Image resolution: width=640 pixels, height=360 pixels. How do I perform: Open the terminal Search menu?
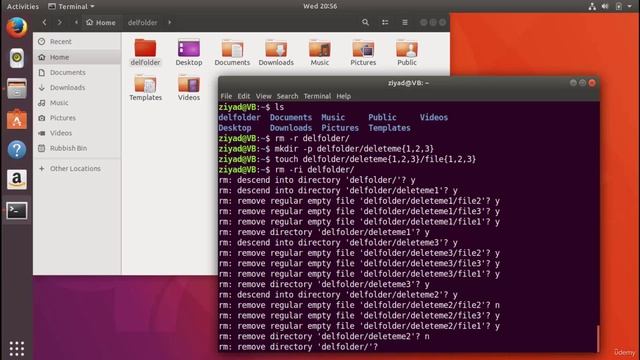pyautogui.click(x=287, y=96)
